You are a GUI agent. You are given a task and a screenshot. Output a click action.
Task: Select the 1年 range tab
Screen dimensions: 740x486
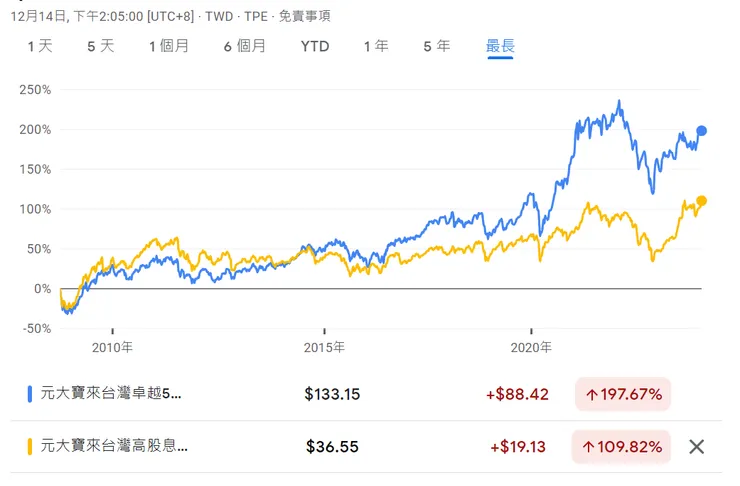(376, 46)
